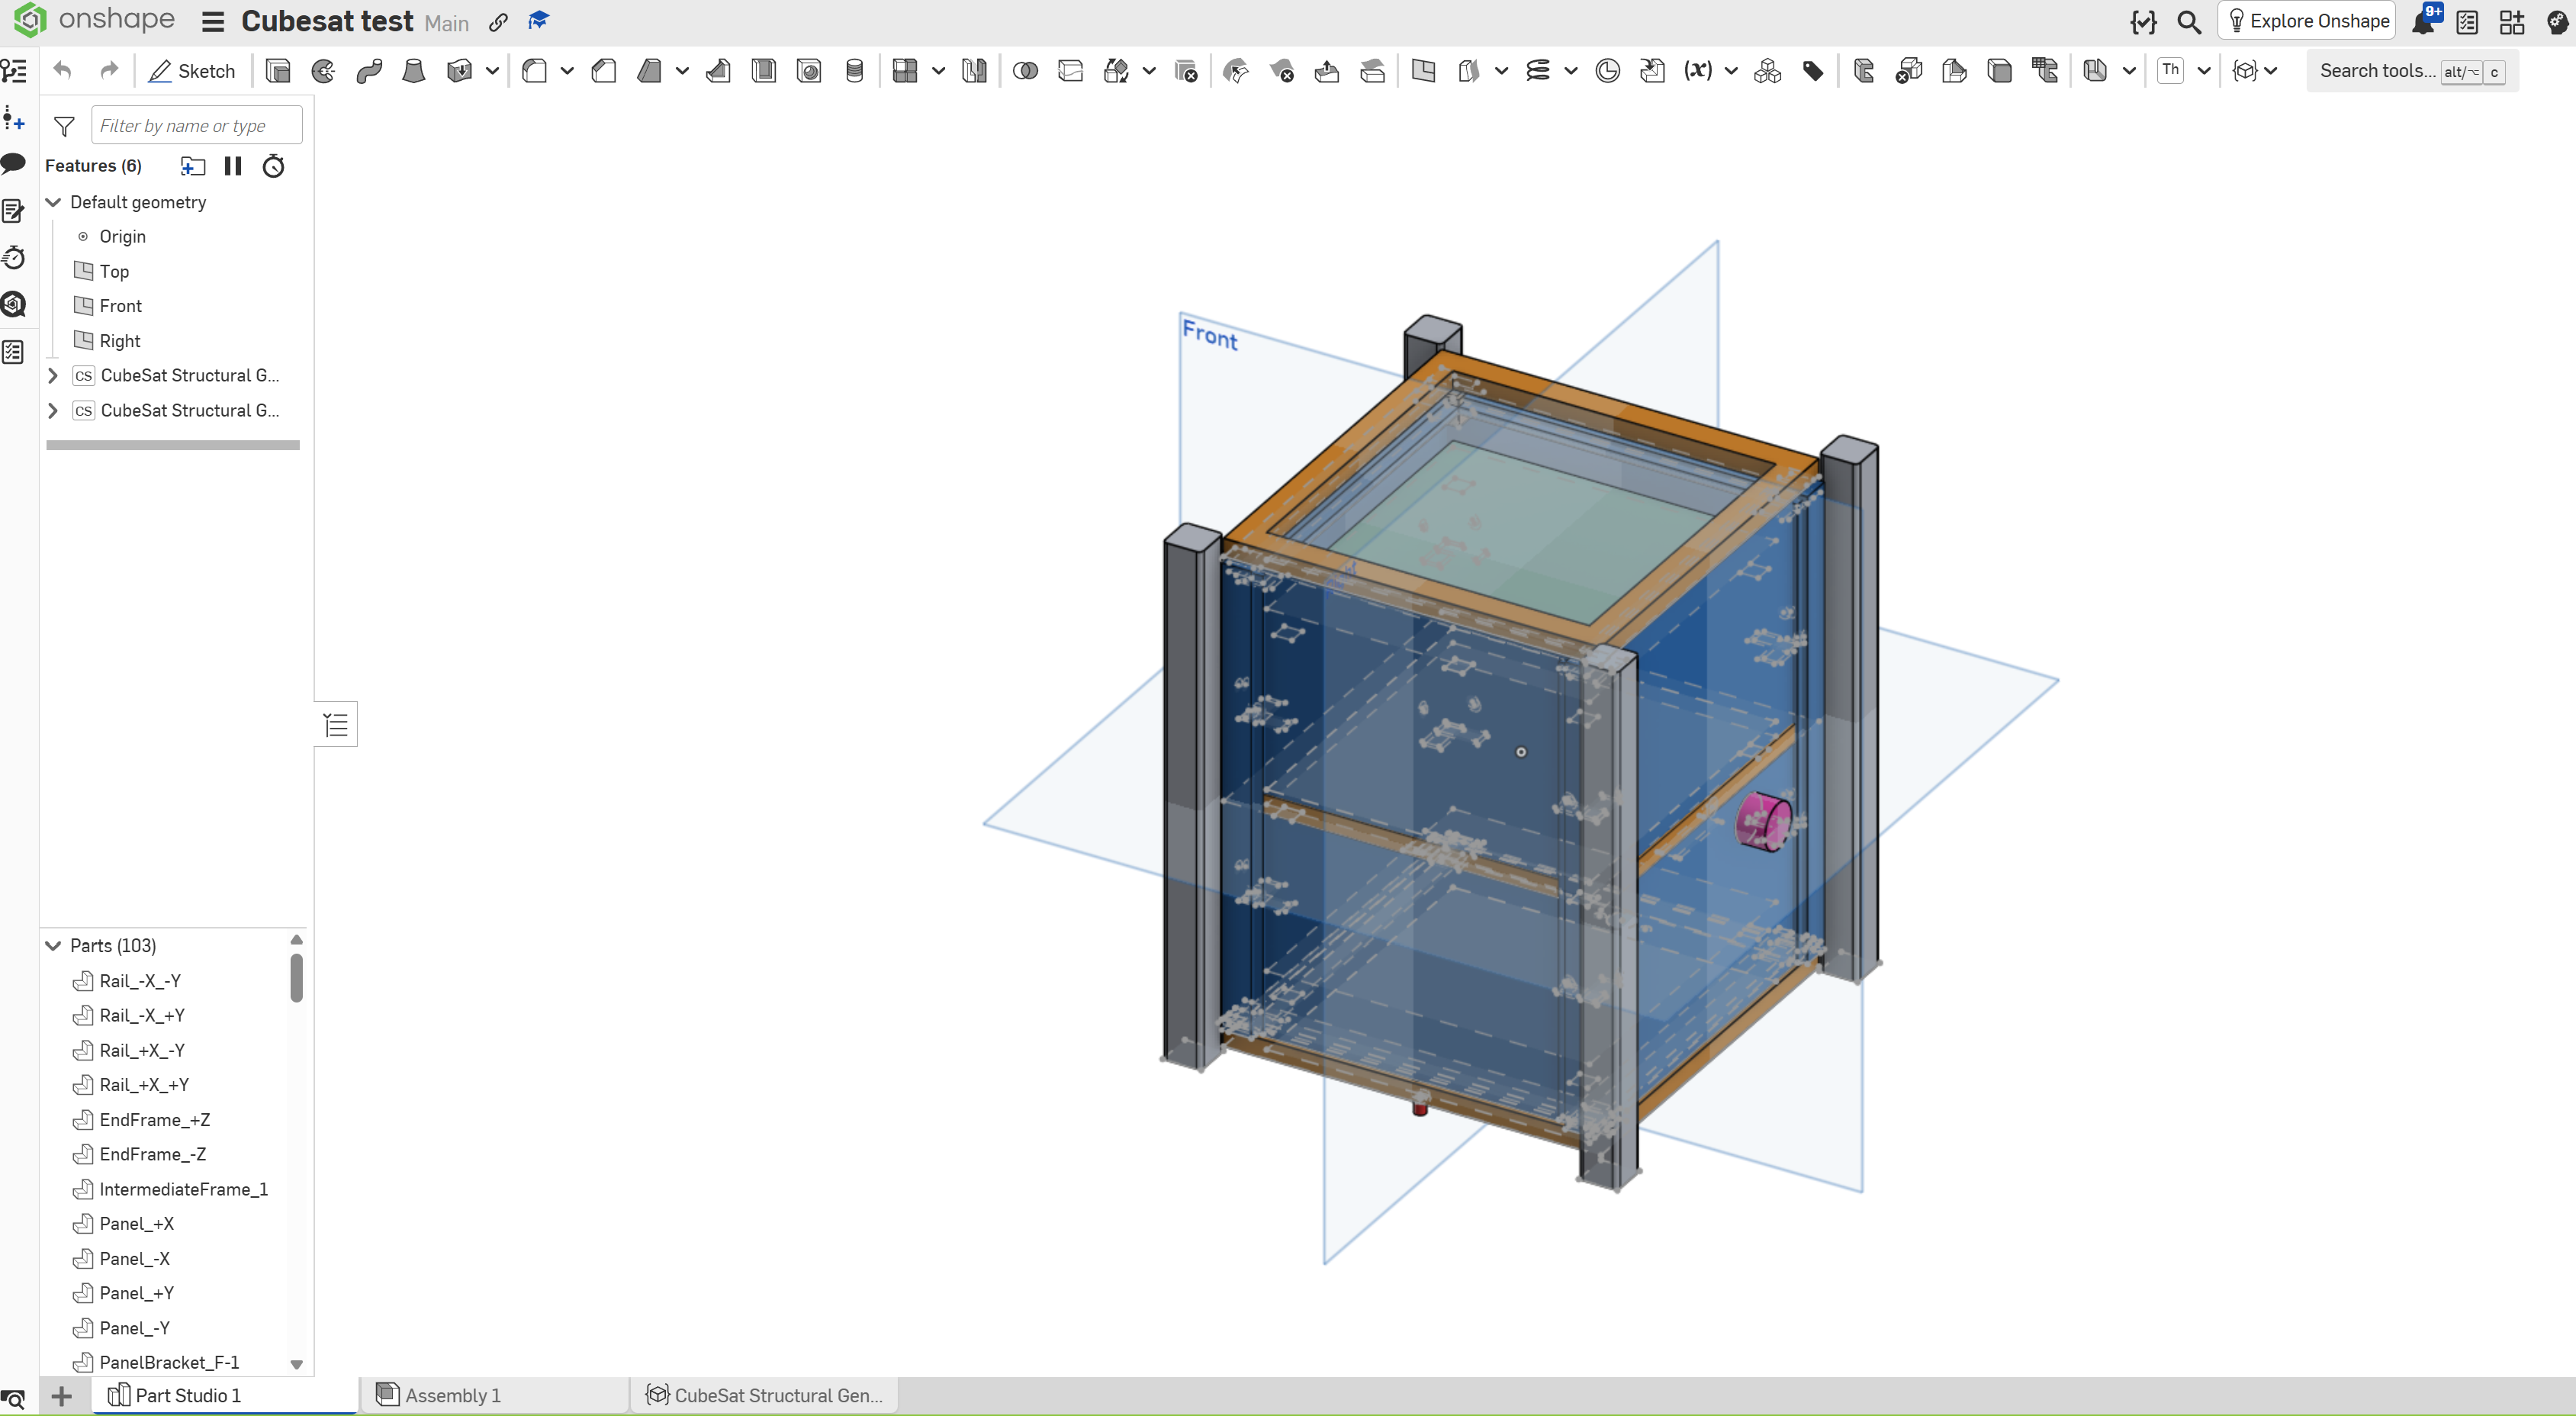The width and height of the screenshot is (2576, 1416).
Task: Select part Panel_+X
Action: coord(136,1223)
